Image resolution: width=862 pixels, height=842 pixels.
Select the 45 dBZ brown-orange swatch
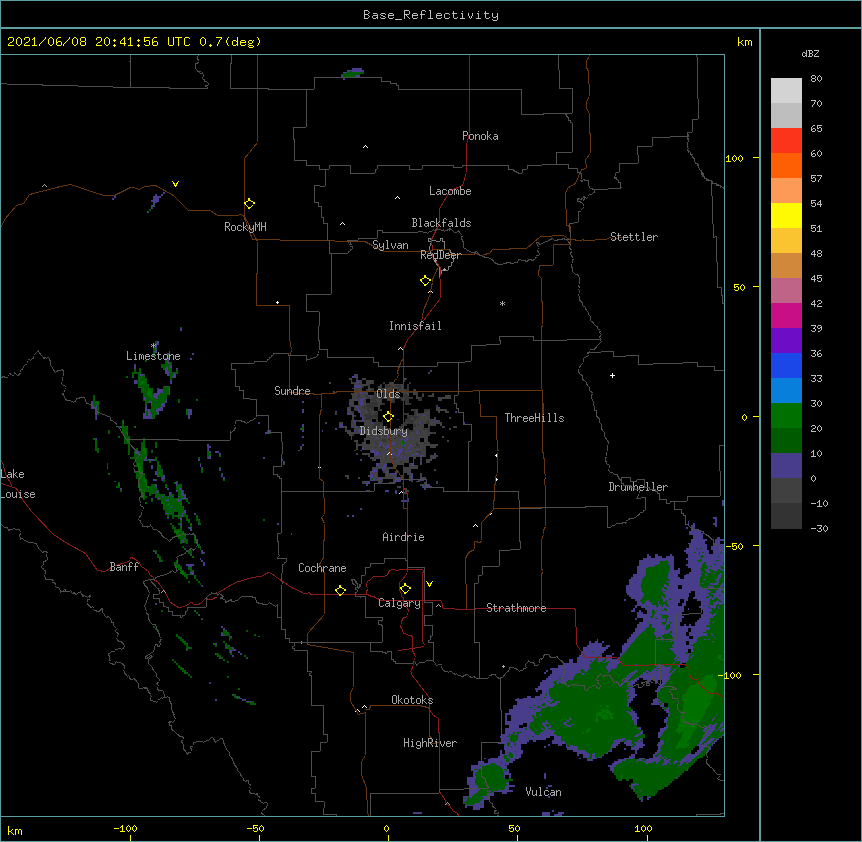[x=786, y=265]
